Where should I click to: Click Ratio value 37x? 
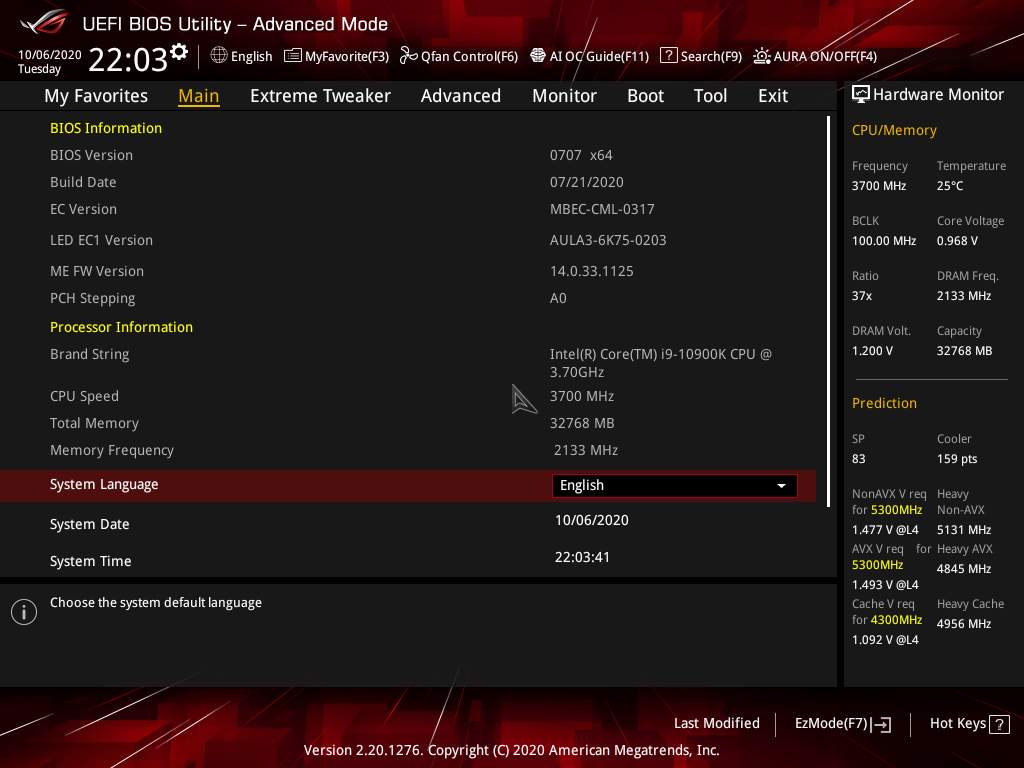(x=861, y=296)
